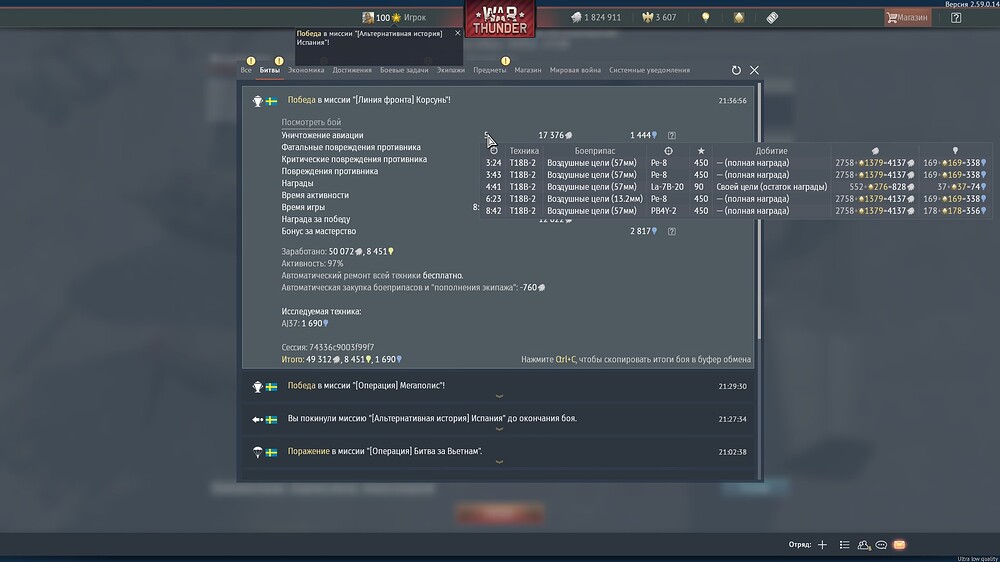
Task: Click the Golden Eagles balance 3 607
Action: coord(659,18)
